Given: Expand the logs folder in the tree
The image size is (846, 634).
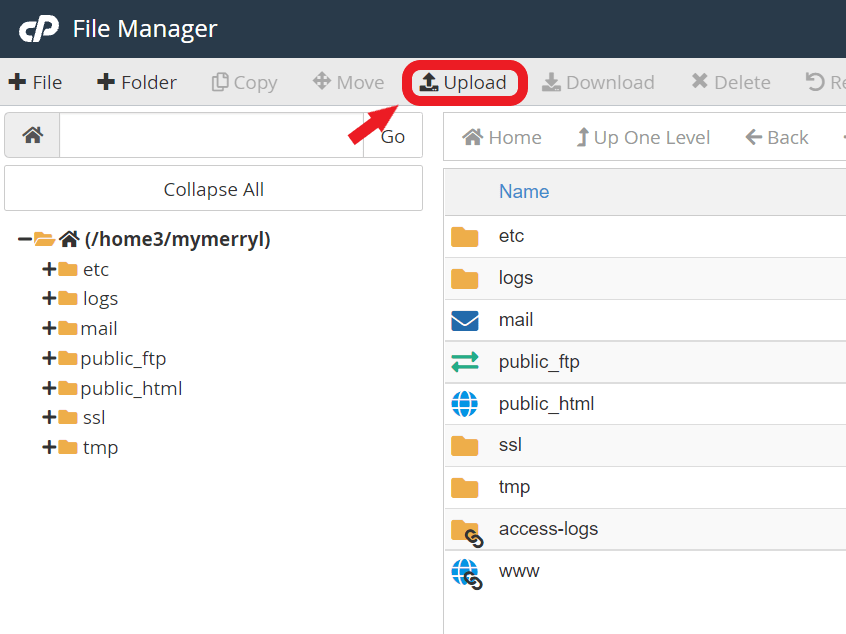Looking at the screenshot, I should 49,298.
